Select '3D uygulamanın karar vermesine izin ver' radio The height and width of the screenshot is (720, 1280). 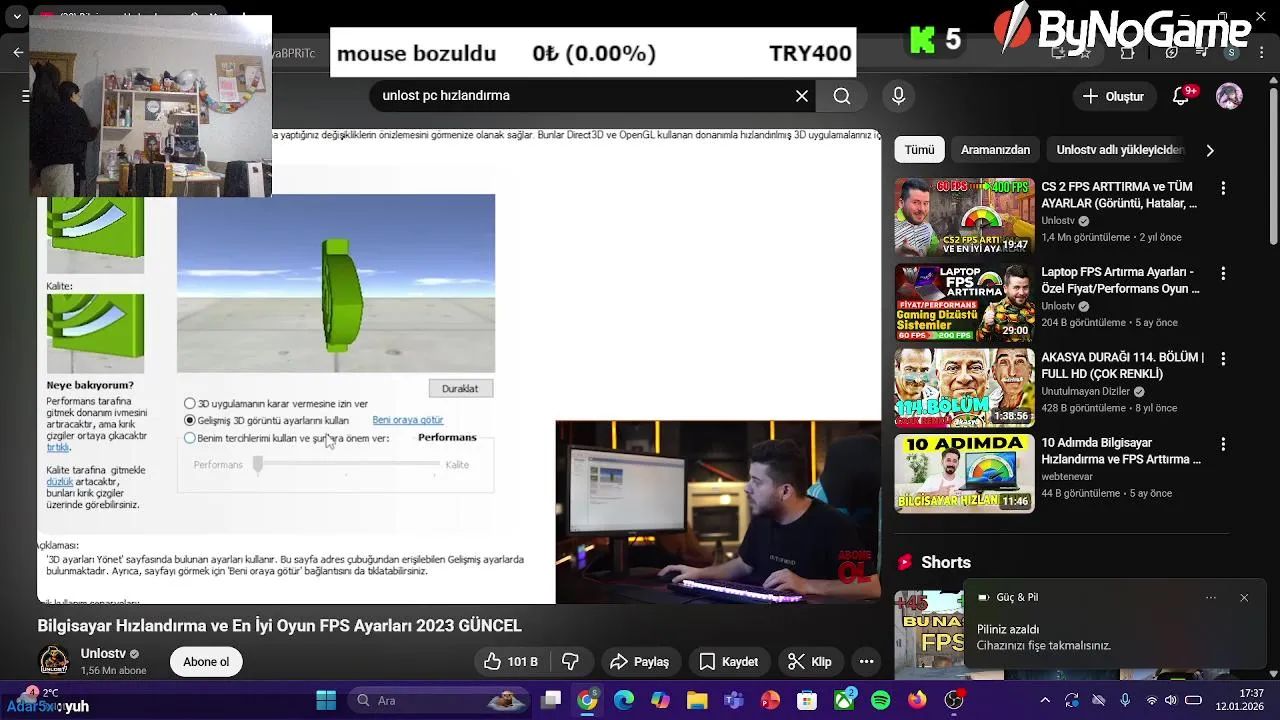(190, 404)
